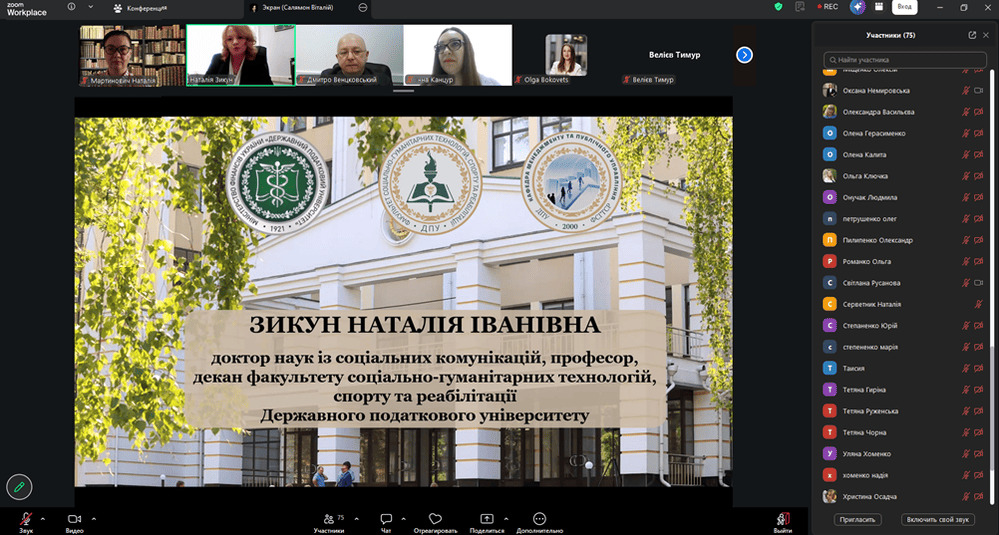The width and height of the screenshot is (999, 535).
Task: Unmute microphone with the Звук button
Action: tap(26, 519)
